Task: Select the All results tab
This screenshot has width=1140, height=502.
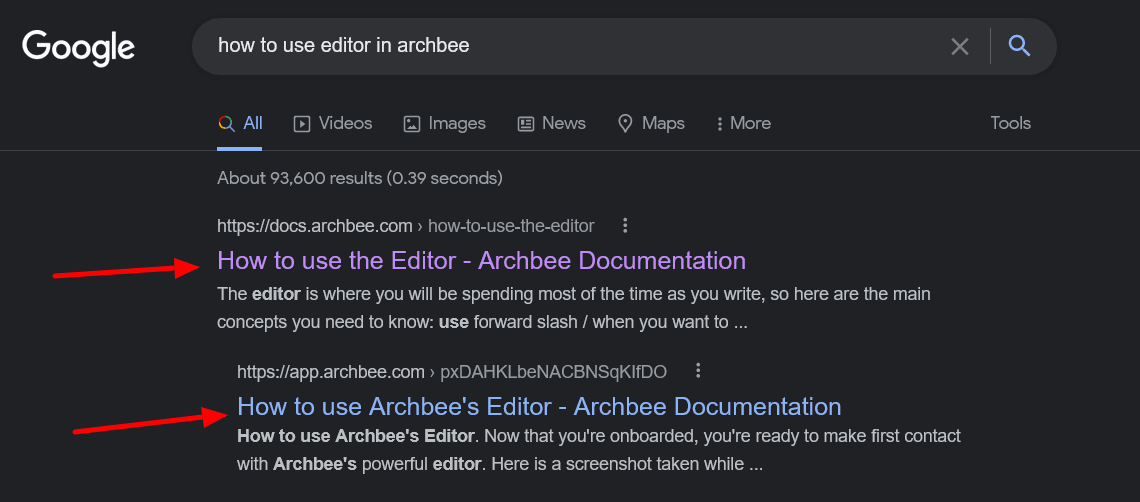Action: (241, 123)
